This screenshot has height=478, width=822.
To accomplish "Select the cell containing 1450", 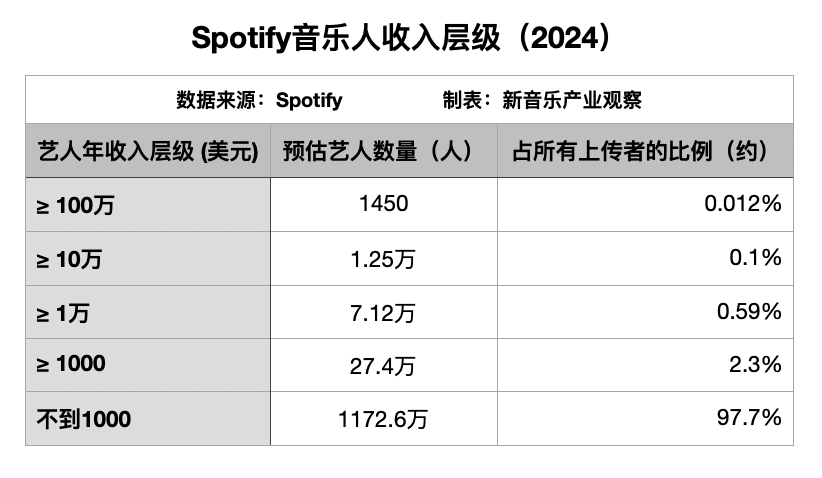I will [383, 205].
